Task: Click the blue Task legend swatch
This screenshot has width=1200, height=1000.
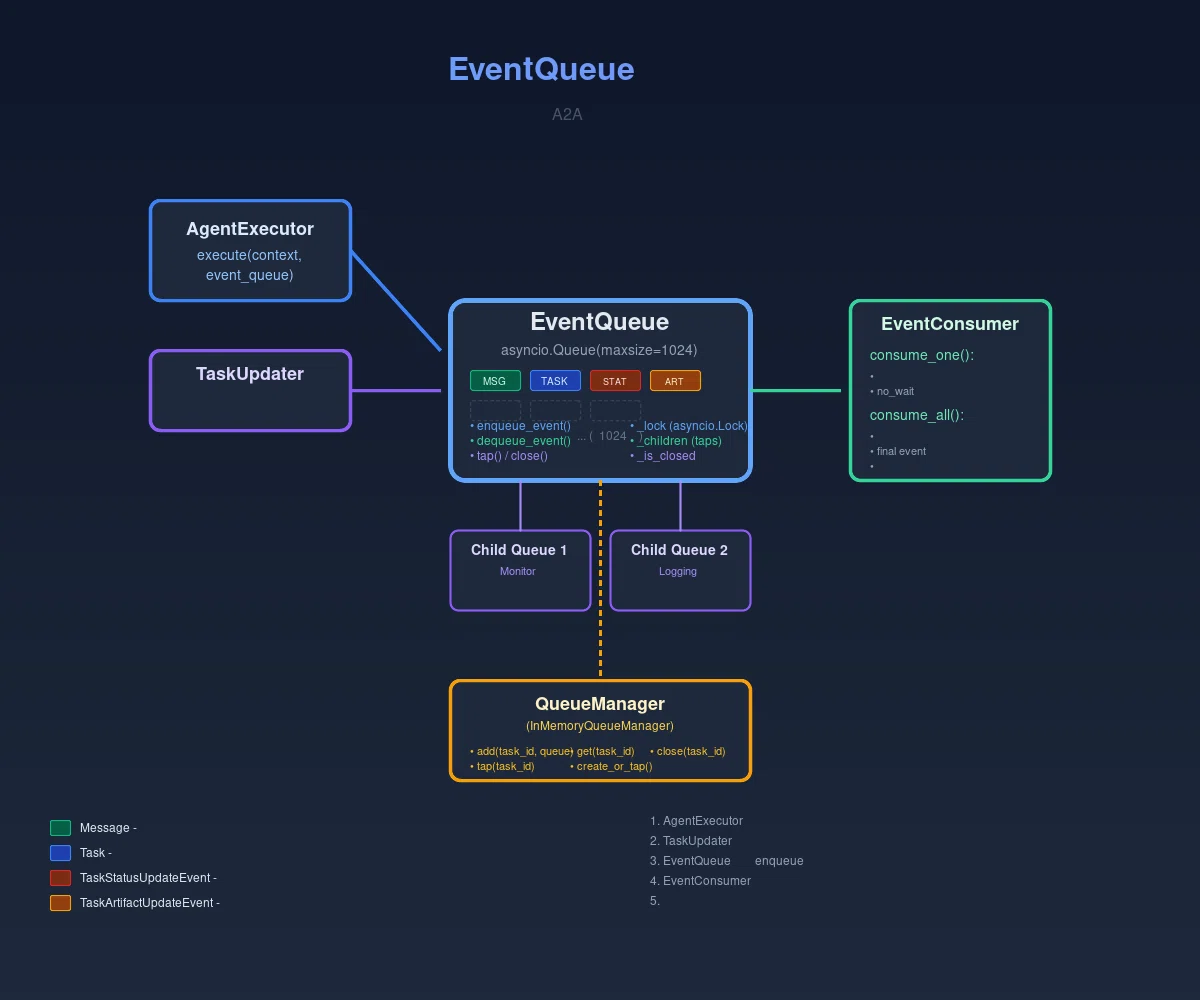Action: click(61, 853)
